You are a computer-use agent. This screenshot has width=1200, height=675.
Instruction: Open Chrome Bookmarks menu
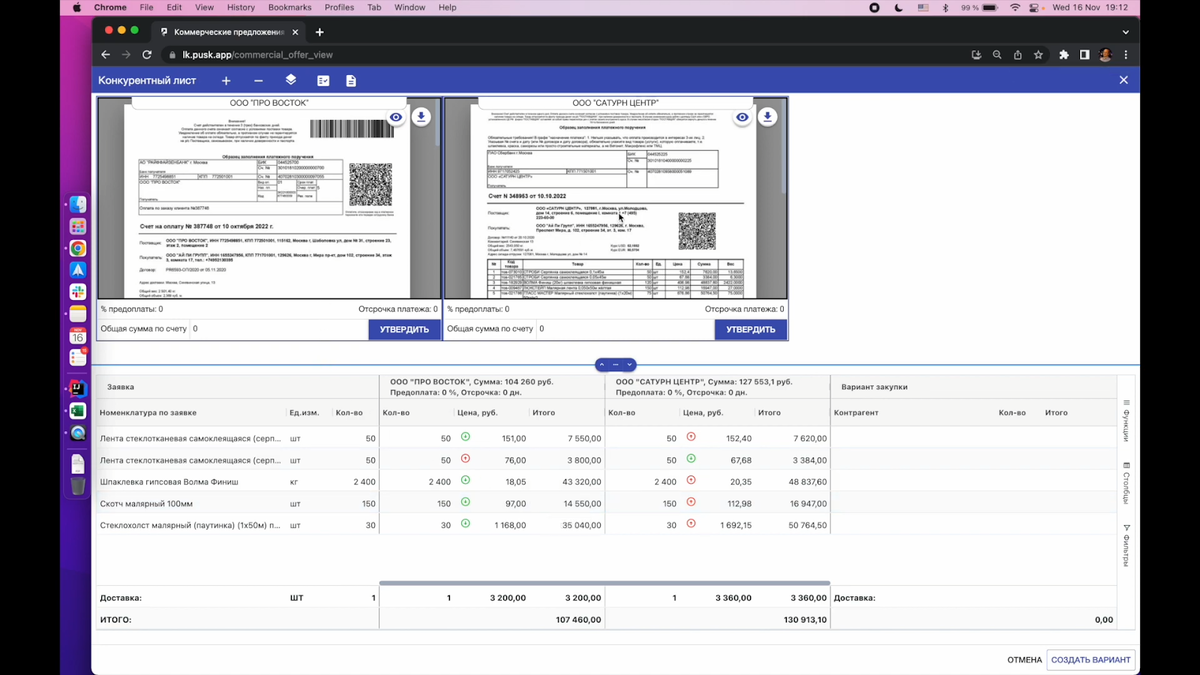click(x=289, y=7)
